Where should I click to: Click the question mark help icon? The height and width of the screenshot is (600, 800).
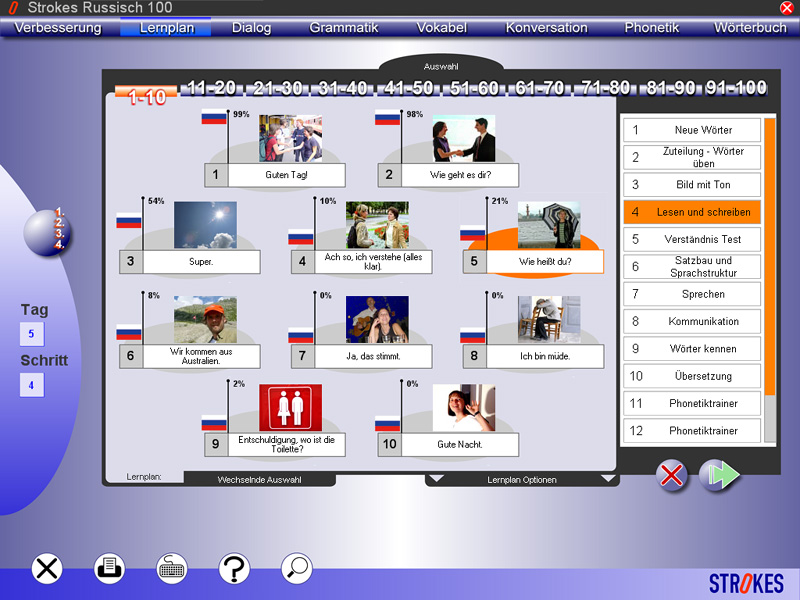pyautogui.click(x=234, y=568)
